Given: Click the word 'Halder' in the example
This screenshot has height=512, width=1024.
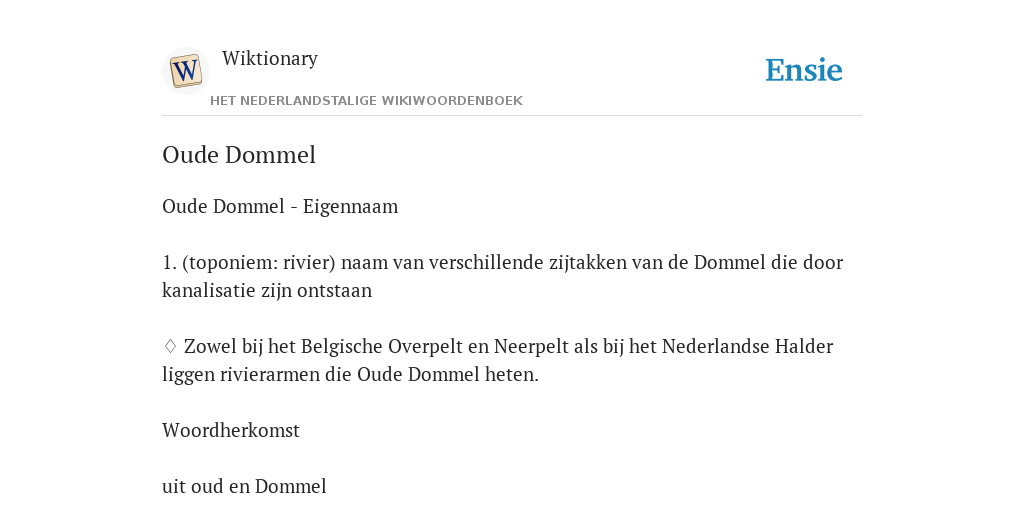Looking at the screenshot, I should pyautogui.click(x=804, y=346).
